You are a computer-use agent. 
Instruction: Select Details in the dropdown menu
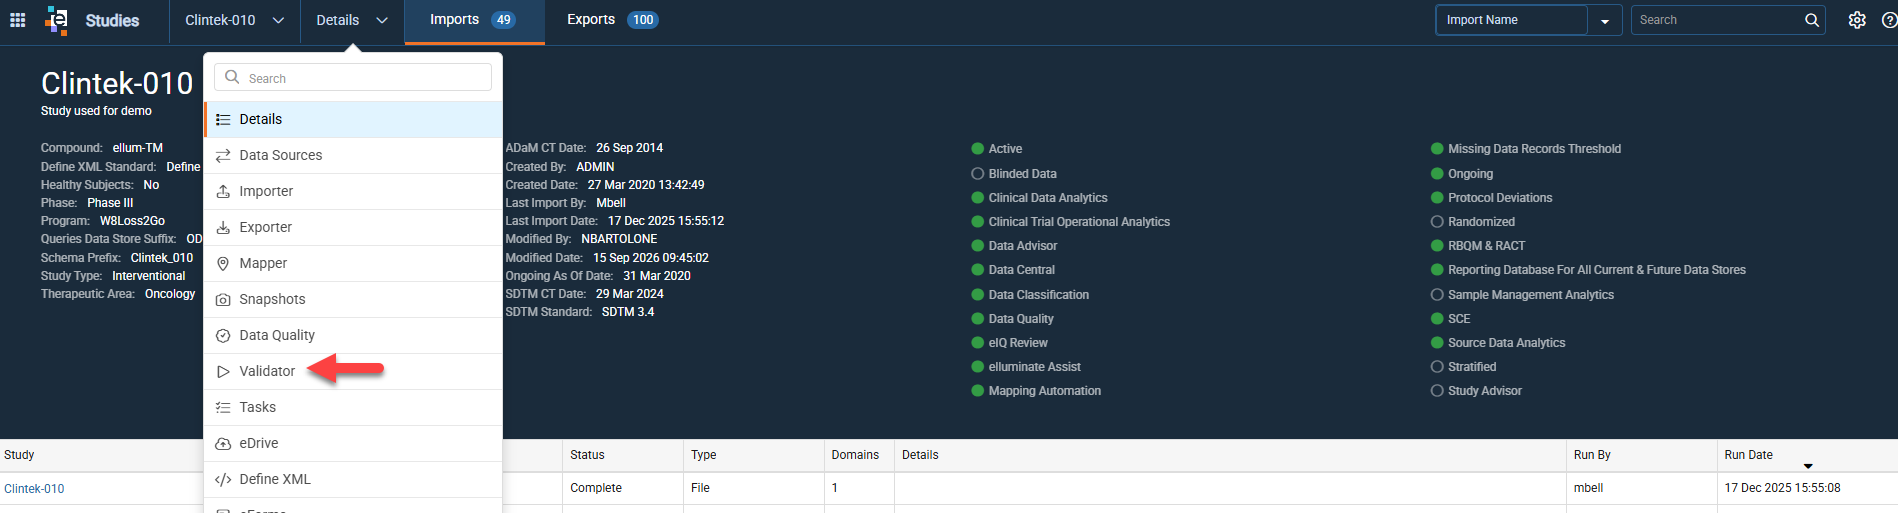(353, 119)
